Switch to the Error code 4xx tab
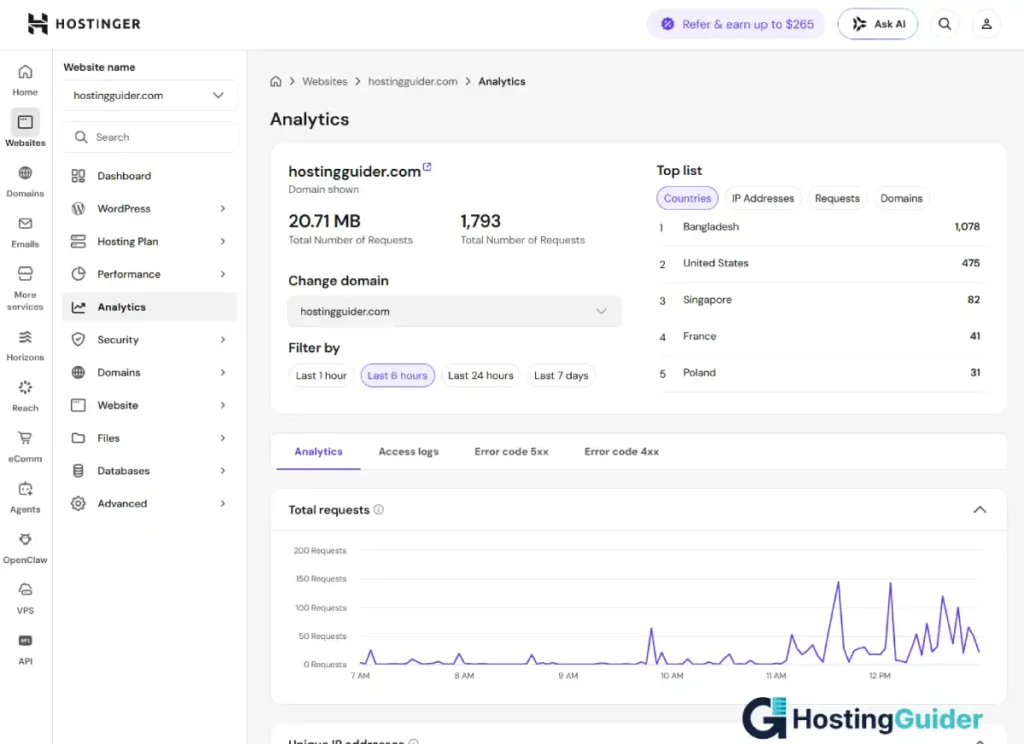Screen dimensions: 1024x744 [621, 452]
